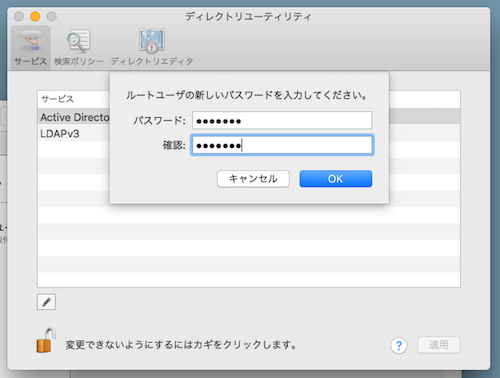Click the yellow minimize window button
The height and width of the screenshot is (378, 500).
pyautogui.click(x=35, y=16)
